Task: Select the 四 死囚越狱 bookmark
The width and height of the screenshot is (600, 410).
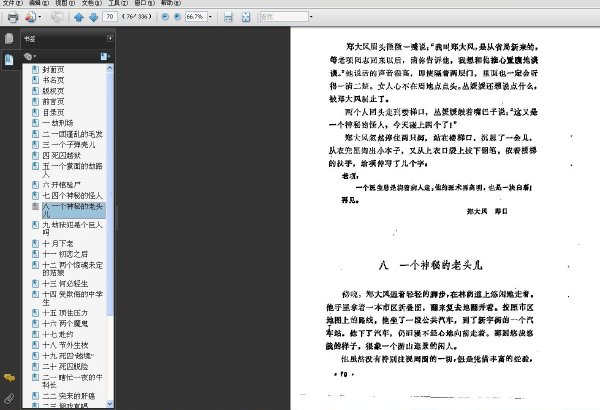Action: (62, 155)
